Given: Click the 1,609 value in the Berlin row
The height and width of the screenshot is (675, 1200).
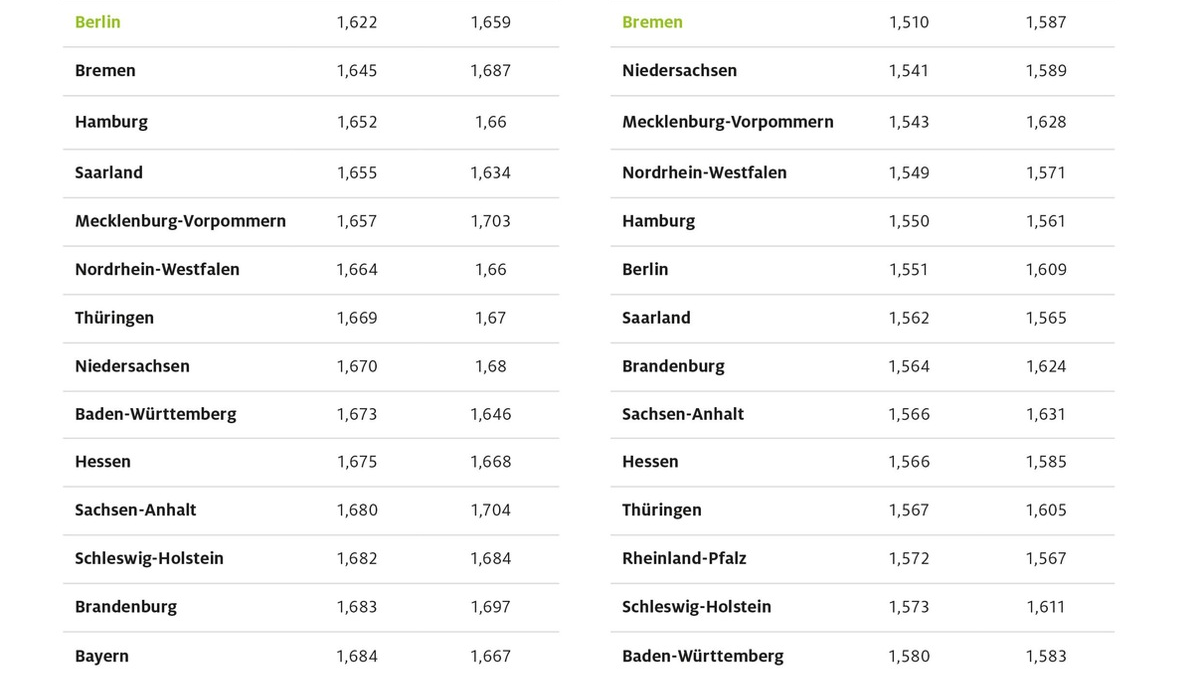Looking at the screenshot, I should [1046, 270].
